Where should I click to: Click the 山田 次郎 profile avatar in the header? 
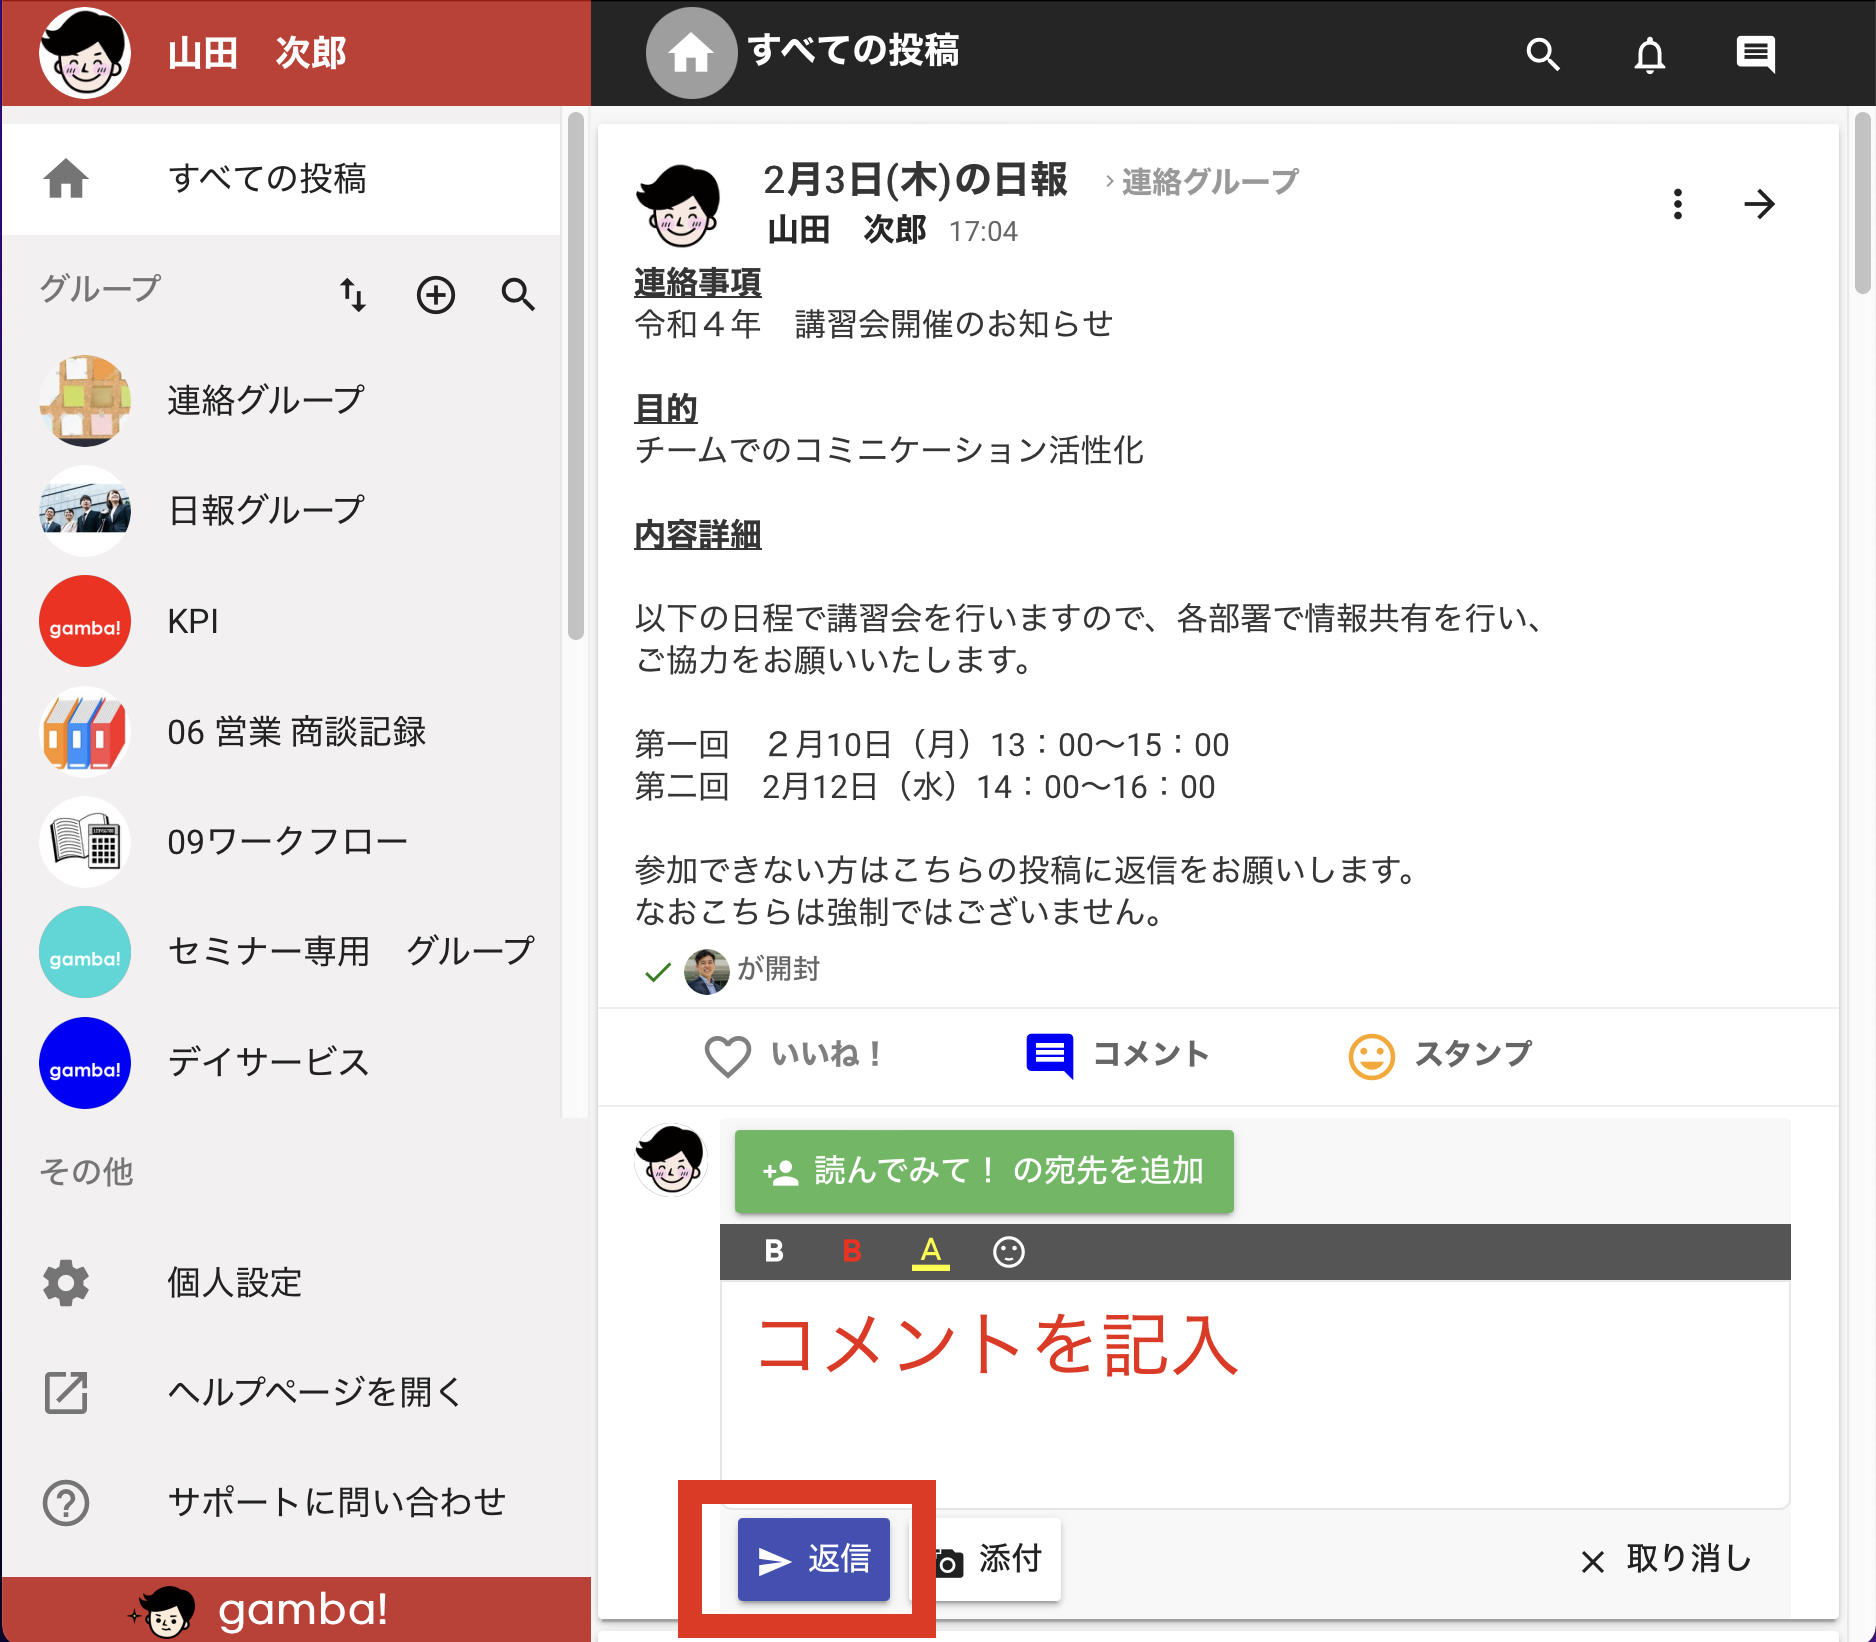85,53
